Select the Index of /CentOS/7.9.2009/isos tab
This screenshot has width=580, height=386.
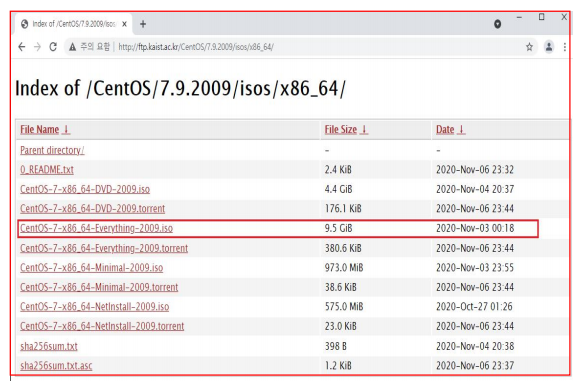[x=74, y=24]
